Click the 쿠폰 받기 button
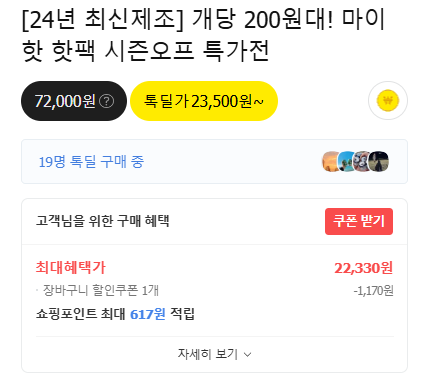Screen dimensions: 424x381 click(359, 221)
